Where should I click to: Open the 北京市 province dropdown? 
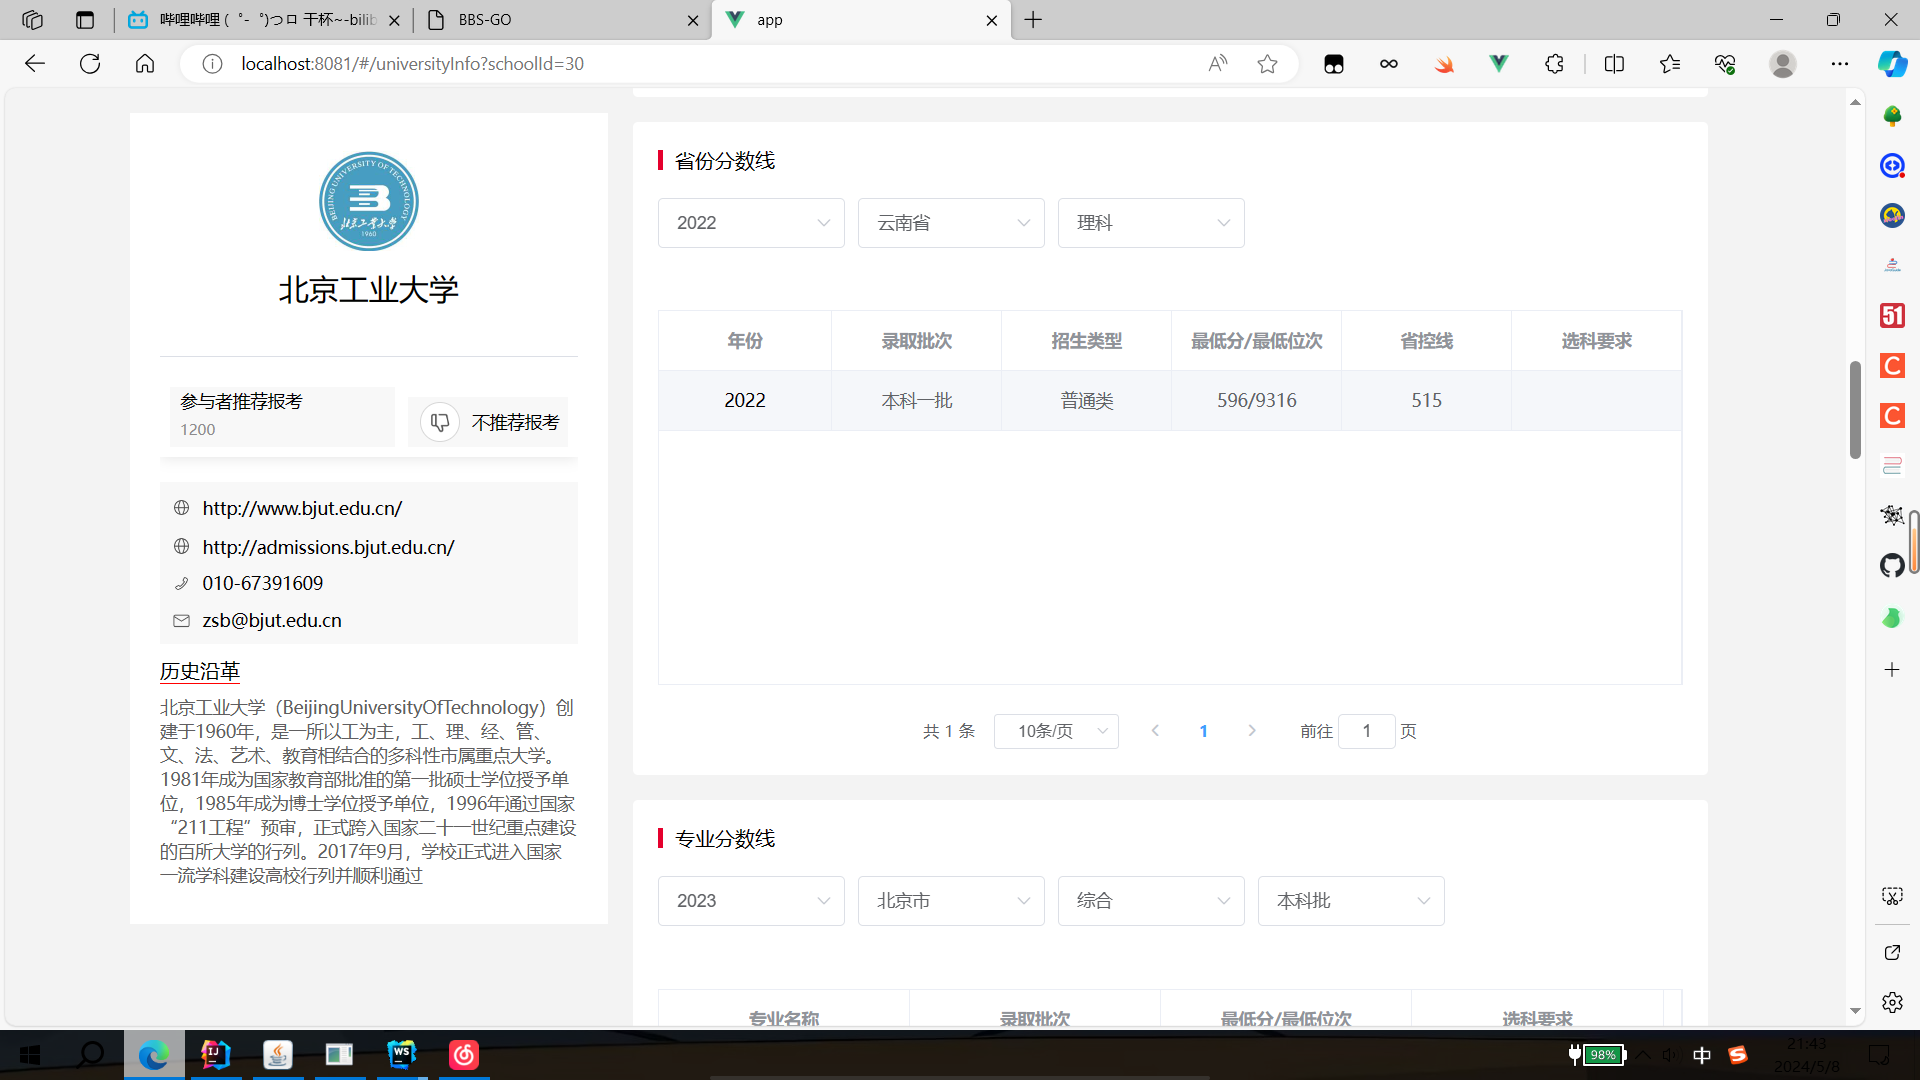951,901
